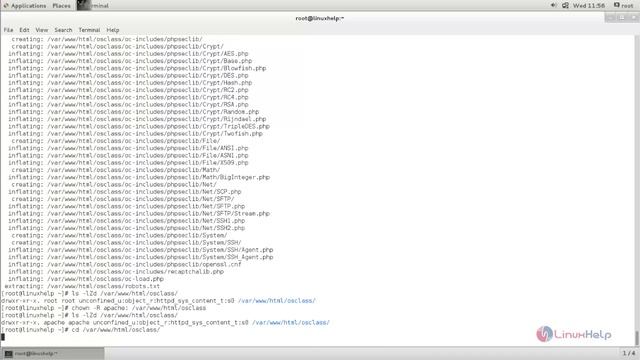This screenshot has height=360, width=640.
Task: Open the Help menu
Action: (x=113, y=30)
